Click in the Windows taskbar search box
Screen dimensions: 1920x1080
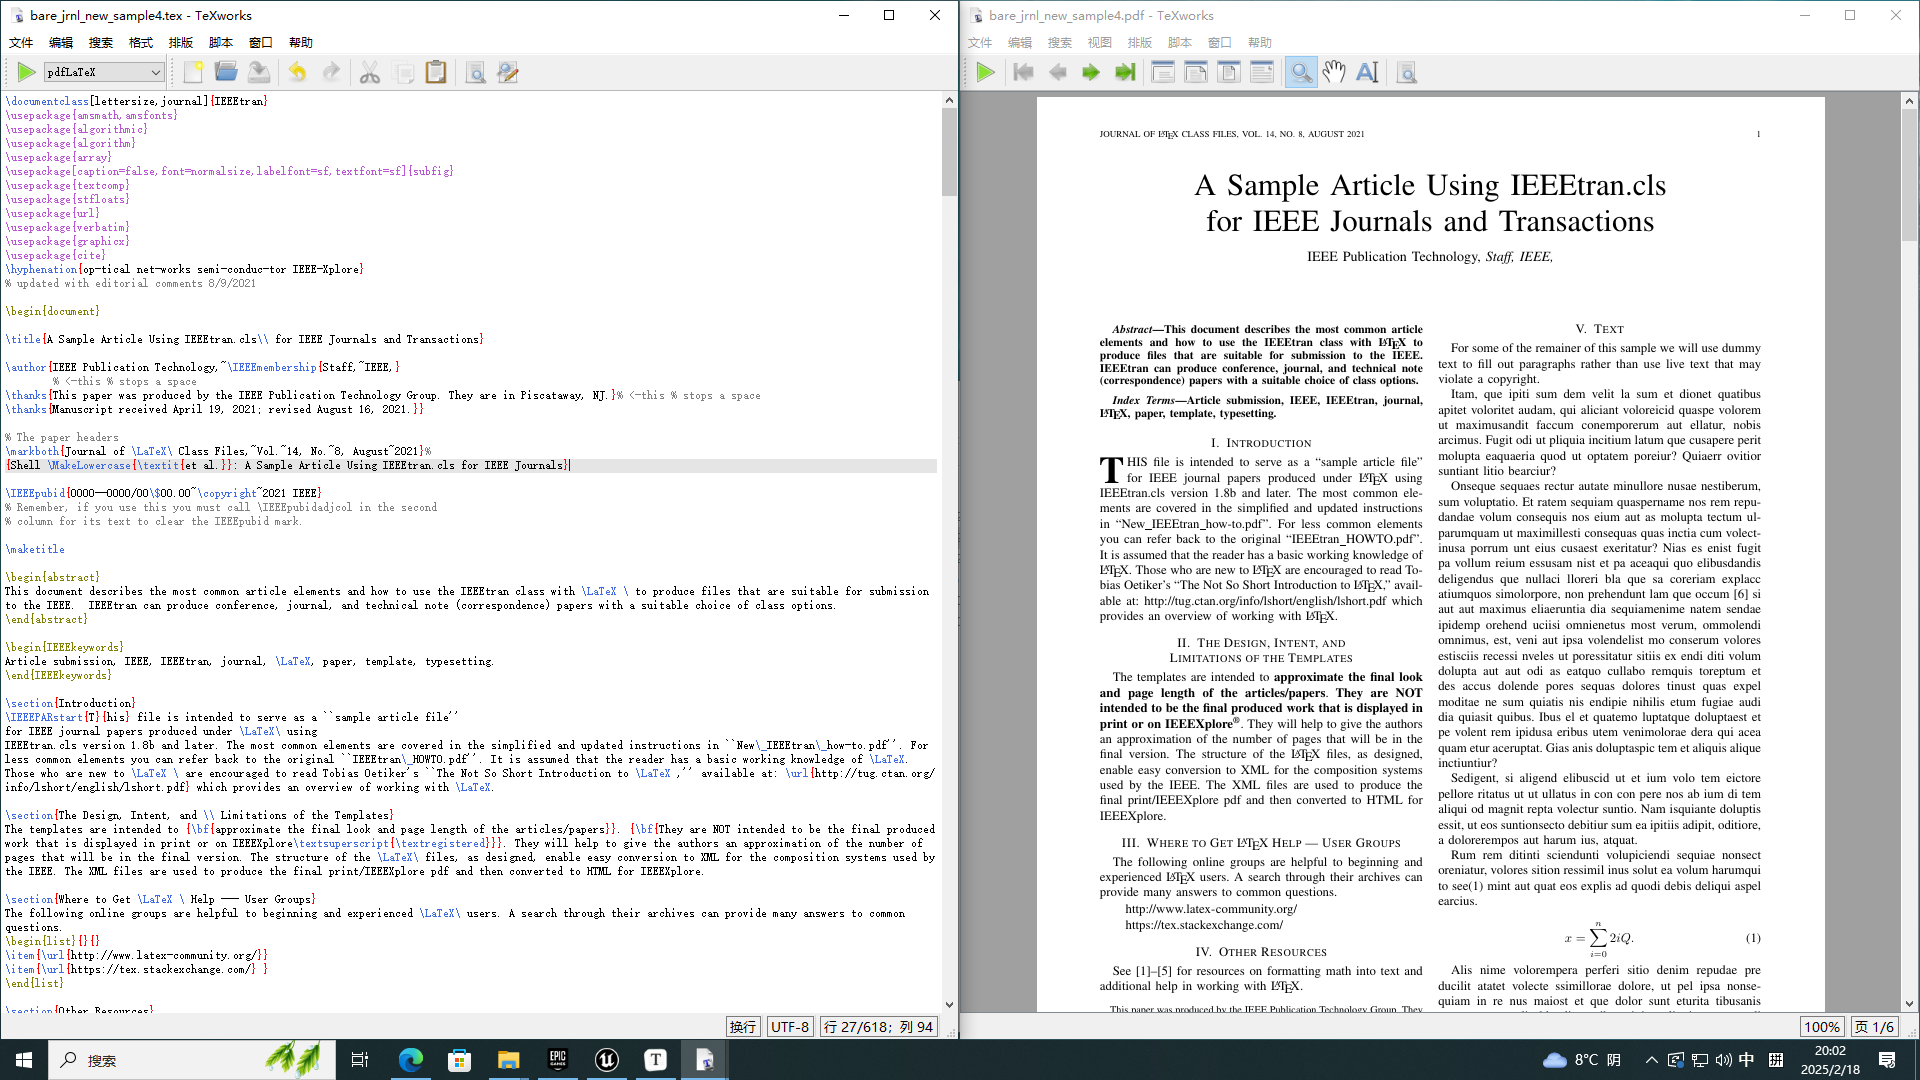[190, 1060]
